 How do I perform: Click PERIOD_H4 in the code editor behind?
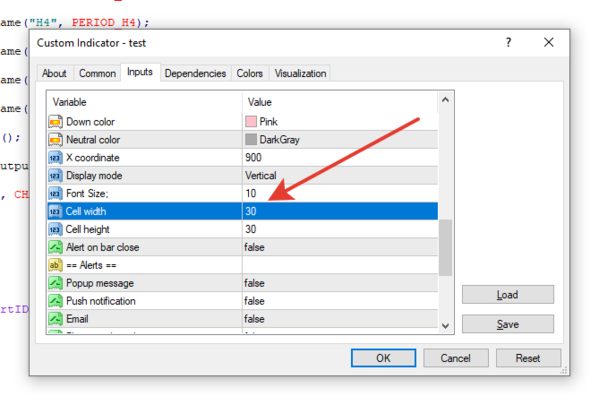pos(104,22)
